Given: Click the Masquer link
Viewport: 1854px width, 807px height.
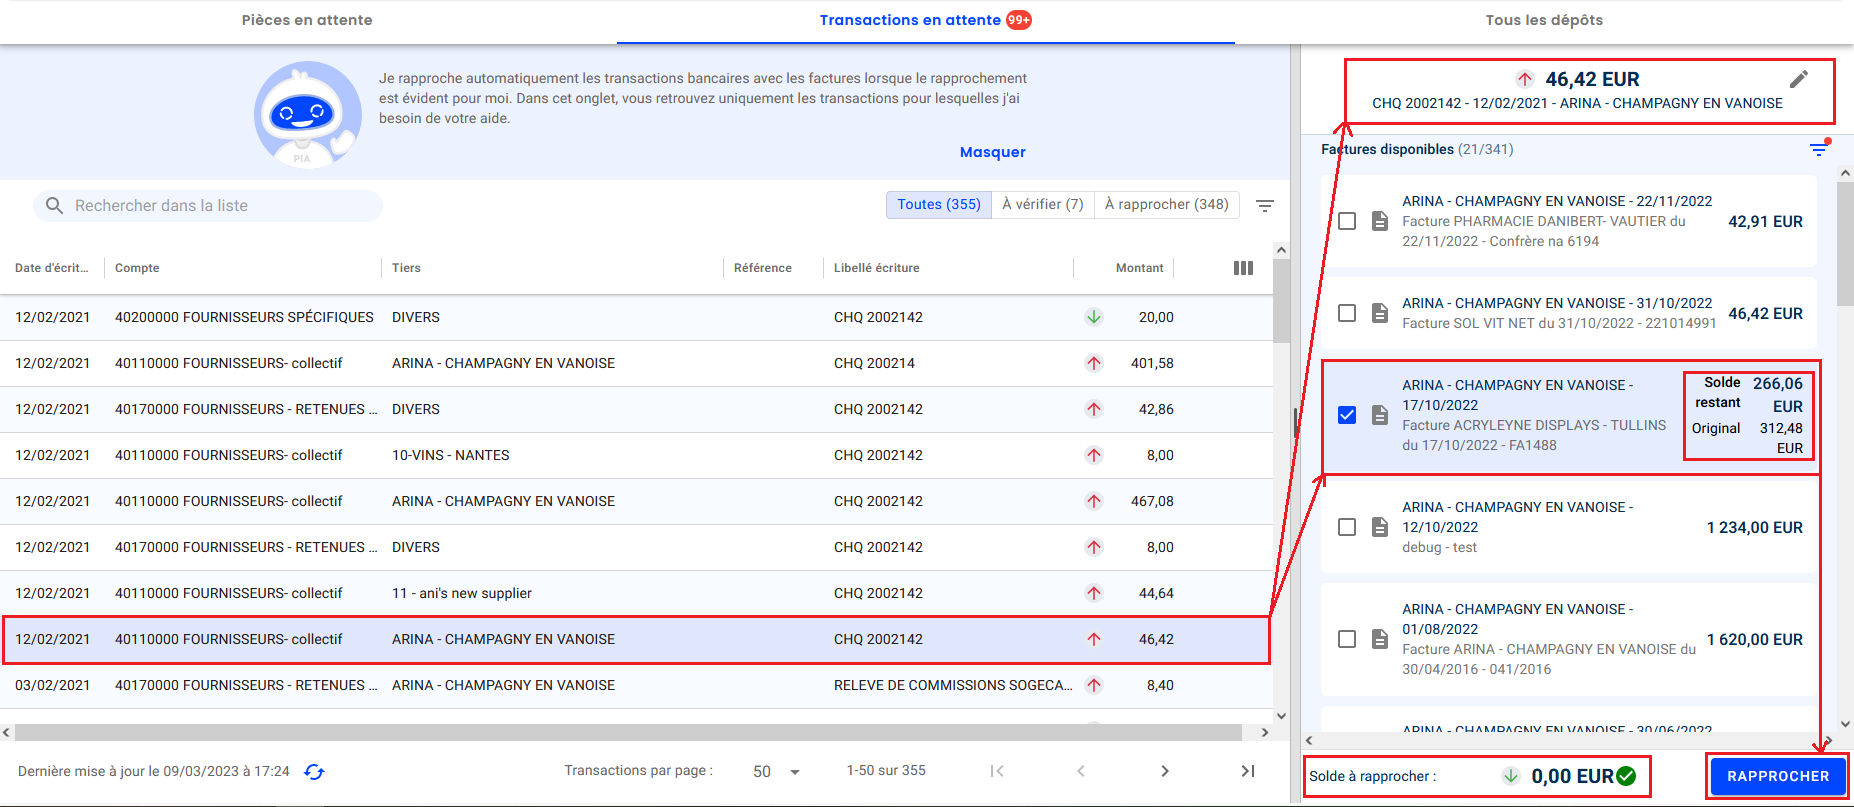Looking at the screenshot, I should [993, 152].
